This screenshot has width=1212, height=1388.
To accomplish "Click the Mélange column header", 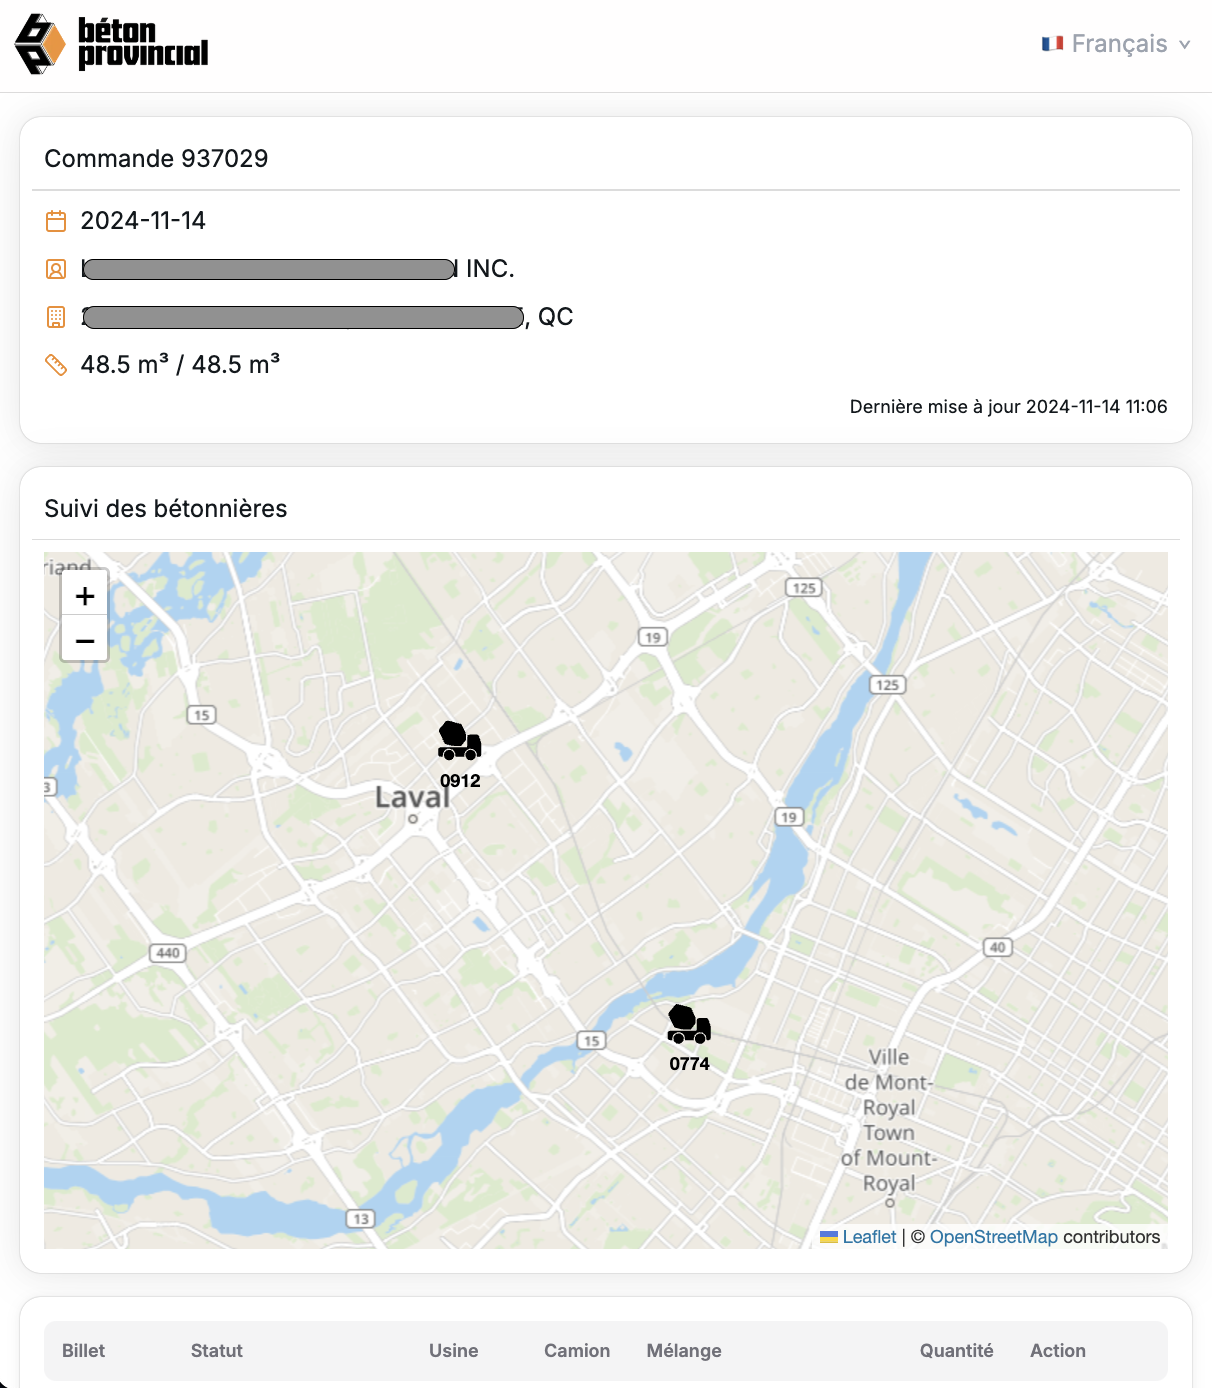I will tap(684, 1351).
